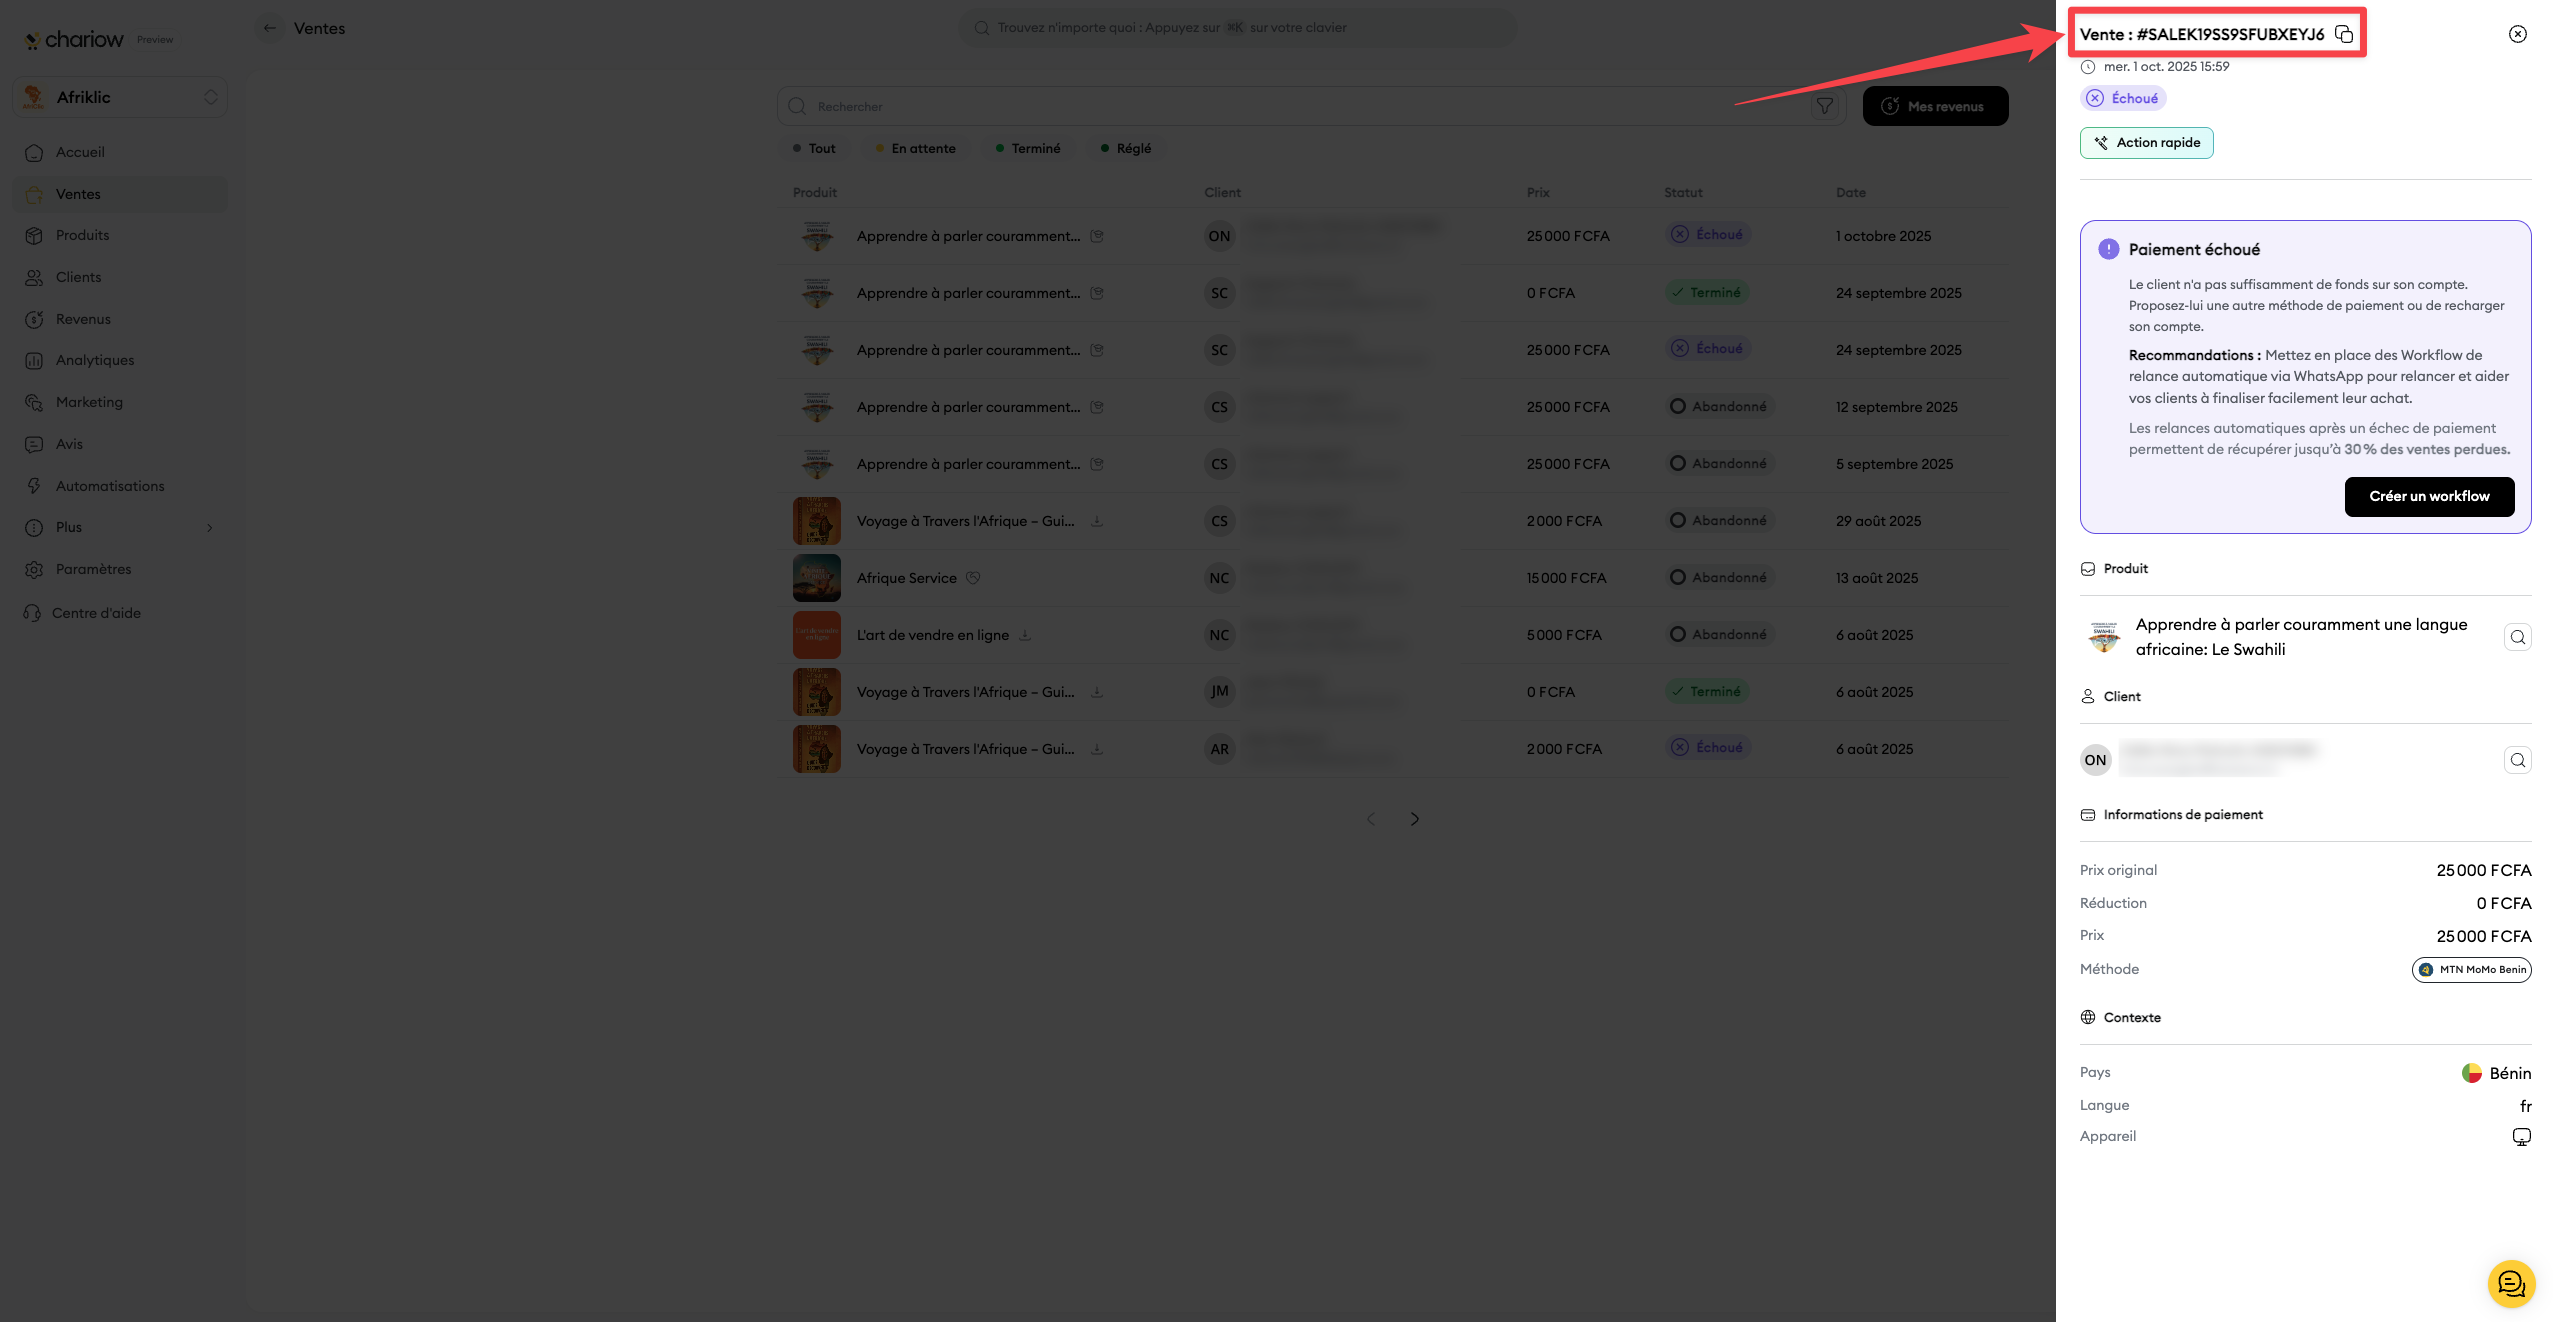Open client details via magnifier icon
Screen dimensions: 2553x1322
point(2517,760)
